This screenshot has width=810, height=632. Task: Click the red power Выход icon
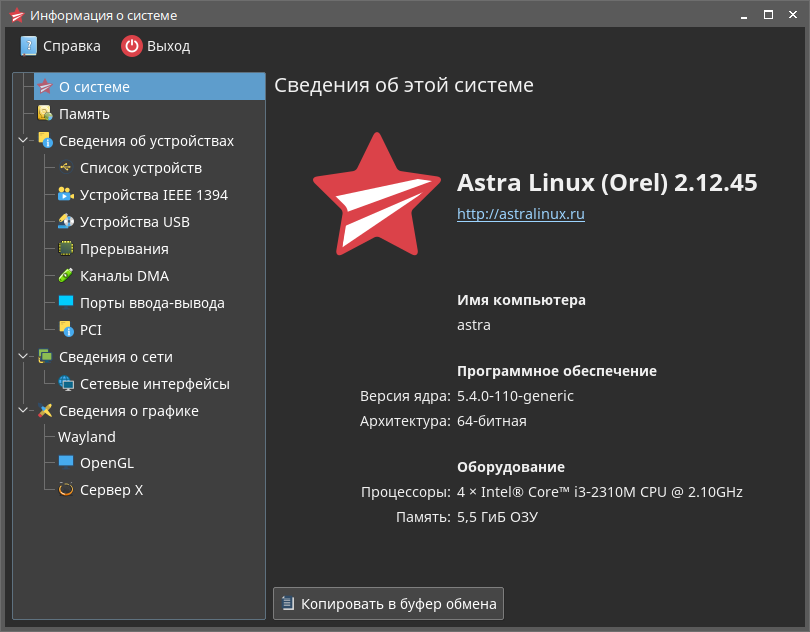click(x=132, y=46)
